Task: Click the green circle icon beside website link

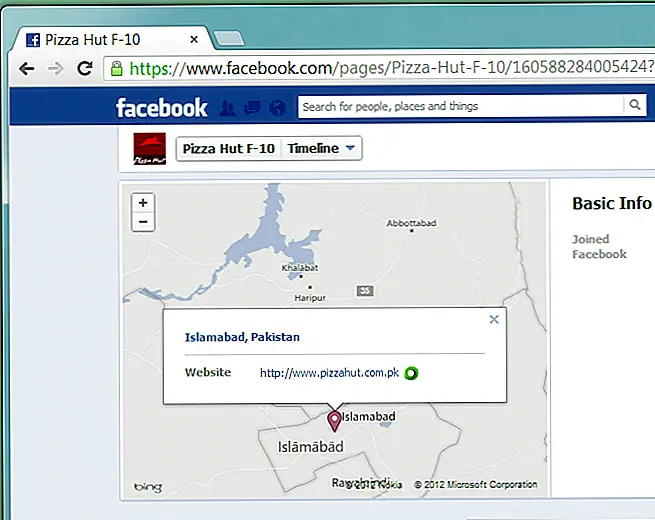Action: (x=411, y=373)
